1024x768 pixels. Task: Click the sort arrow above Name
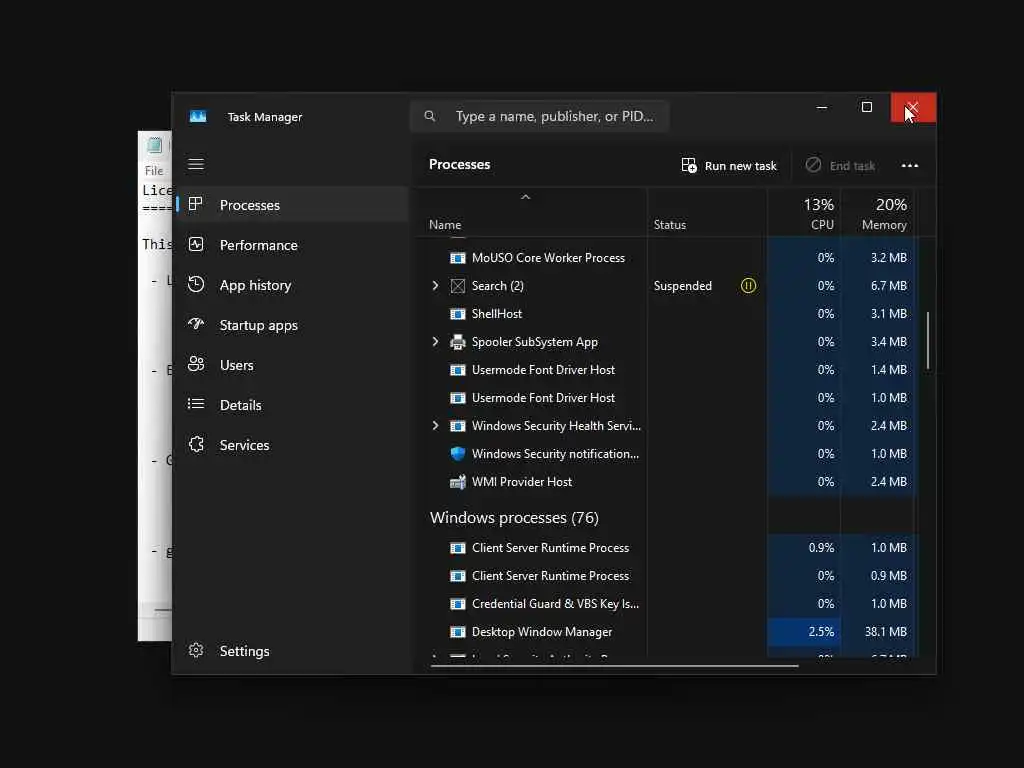tap(526, 197)
